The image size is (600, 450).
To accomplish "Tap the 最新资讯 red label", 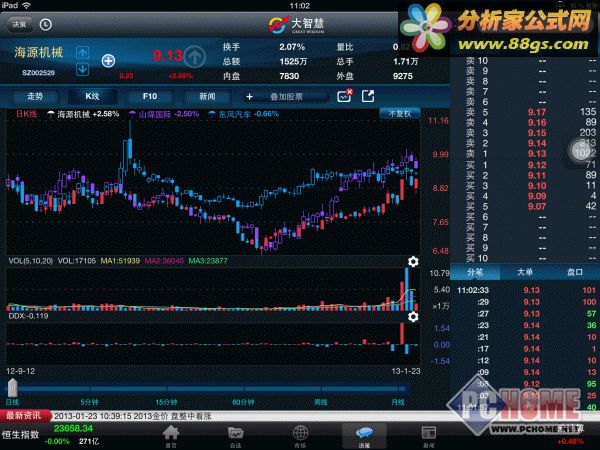I will [x=24, y=416].
